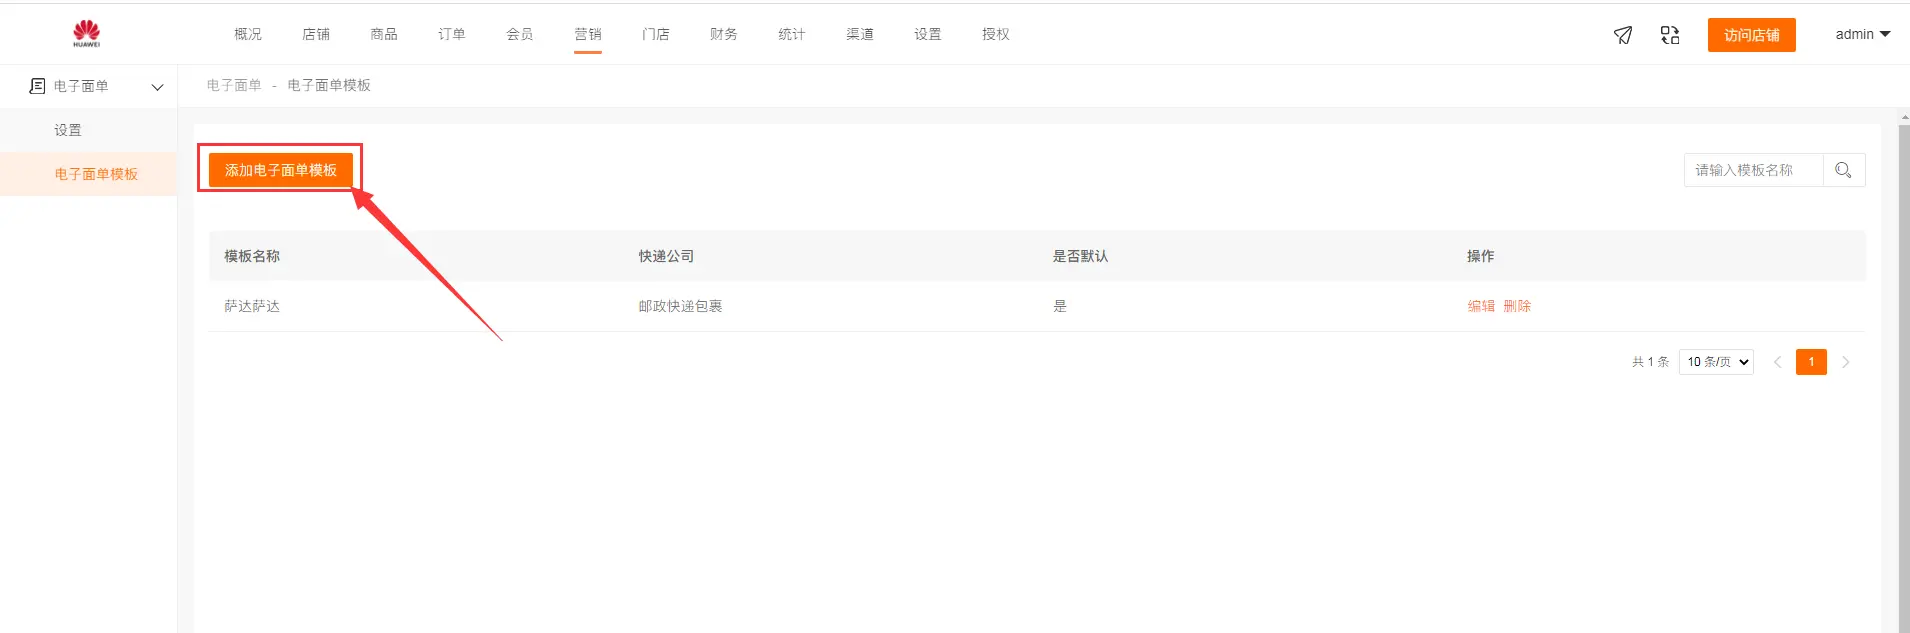Click 编辑 for template 萨达萨达

(x=1481, y=306)
